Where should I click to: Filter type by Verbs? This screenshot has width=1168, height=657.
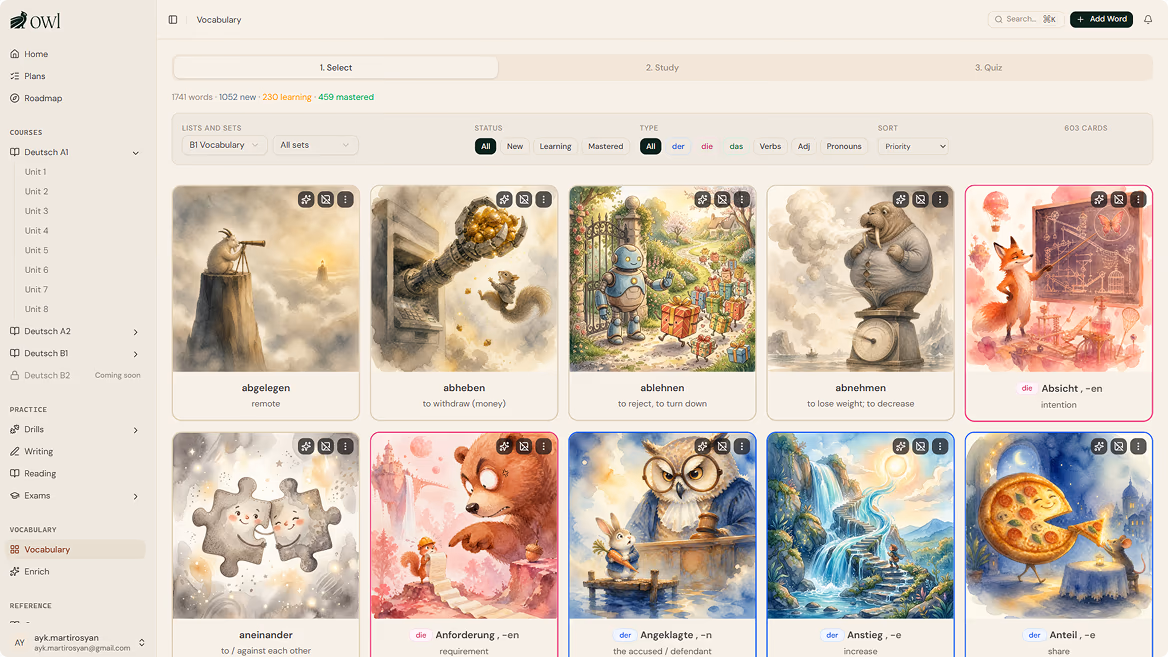click(x=770, y=146)
